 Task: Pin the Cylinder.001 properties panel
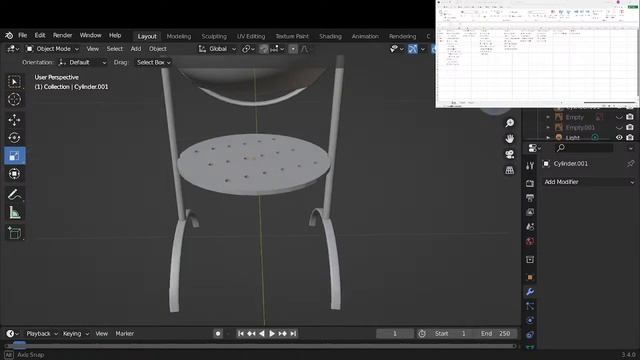click(630, 164)
